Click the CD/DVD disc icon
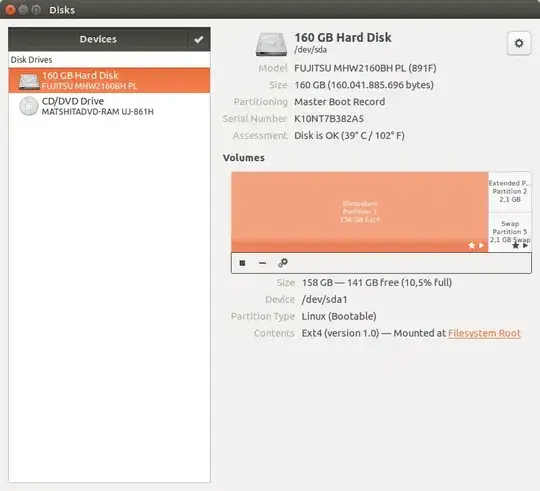Screen dimensions: 540x491 29,106
